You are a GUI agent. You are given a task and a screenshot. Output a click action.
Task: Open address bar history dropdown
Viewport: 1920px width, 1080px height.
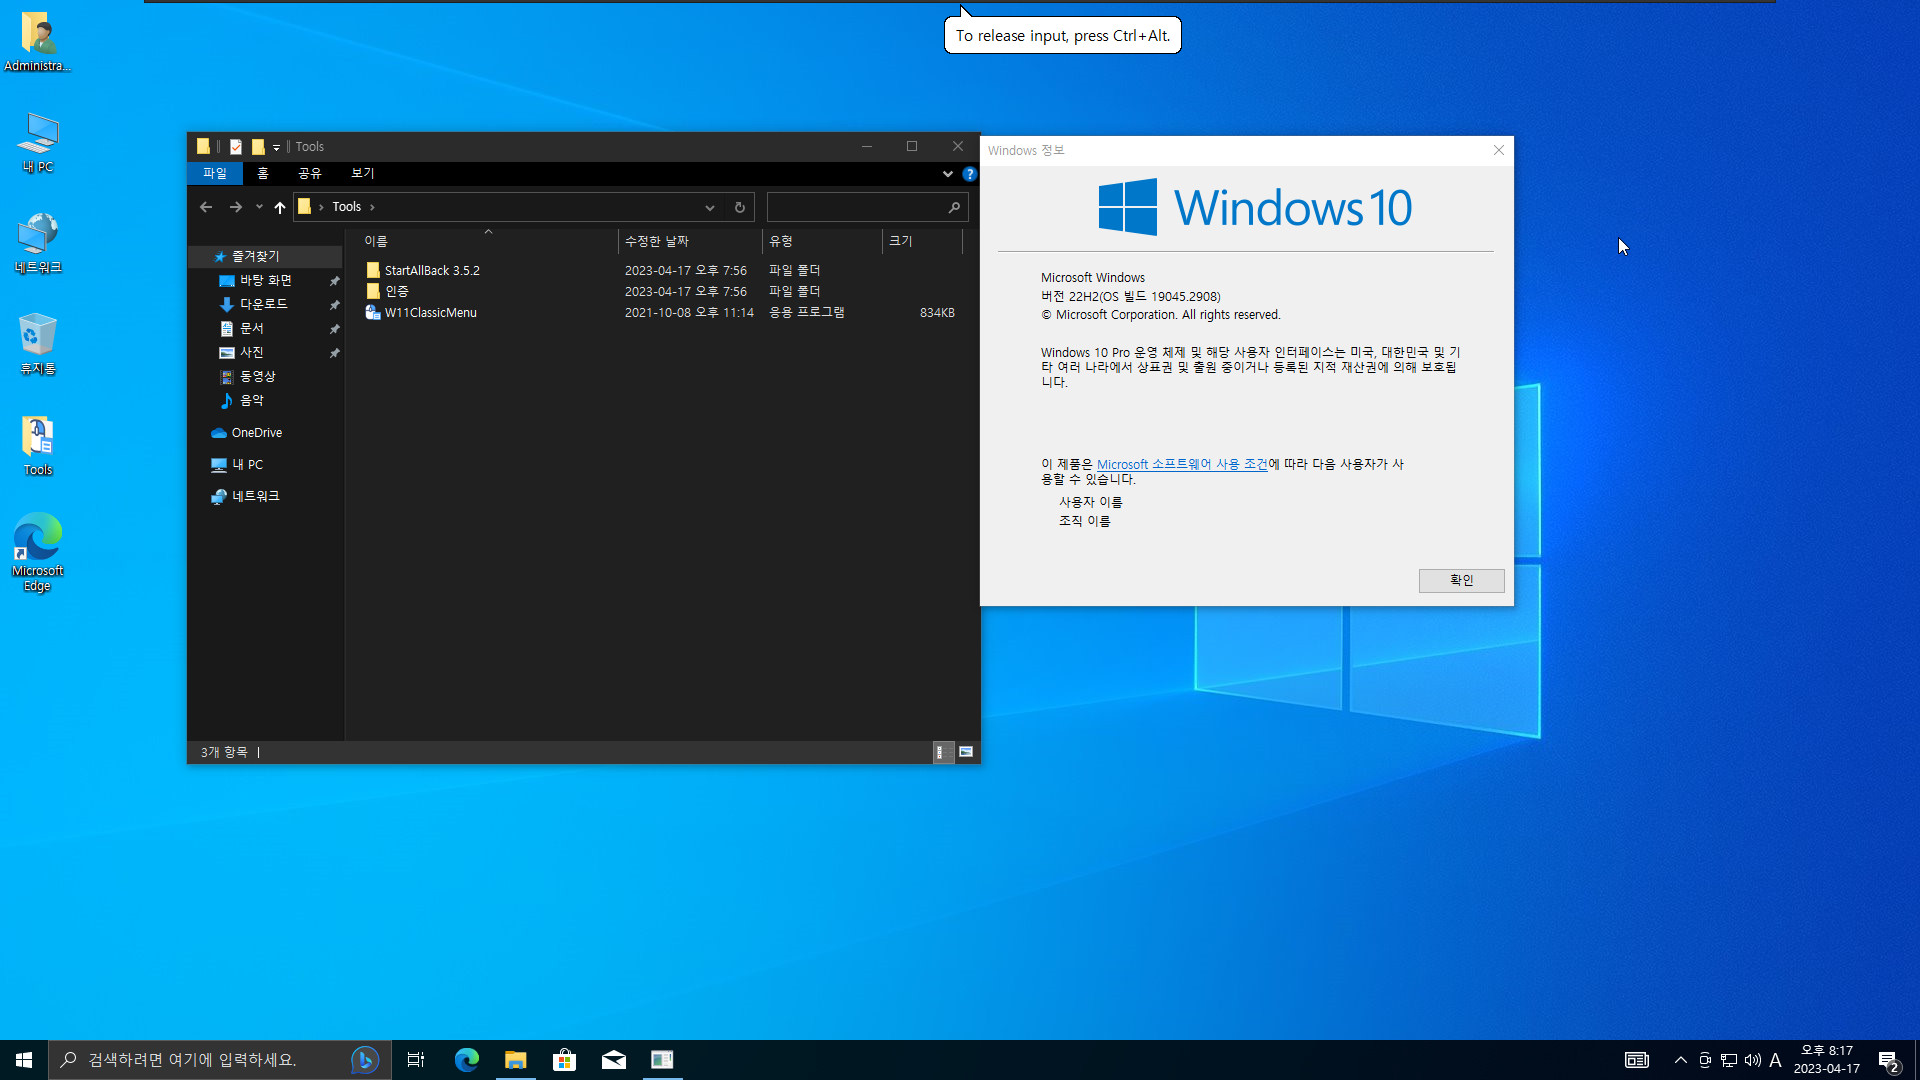tap(710, 207)
